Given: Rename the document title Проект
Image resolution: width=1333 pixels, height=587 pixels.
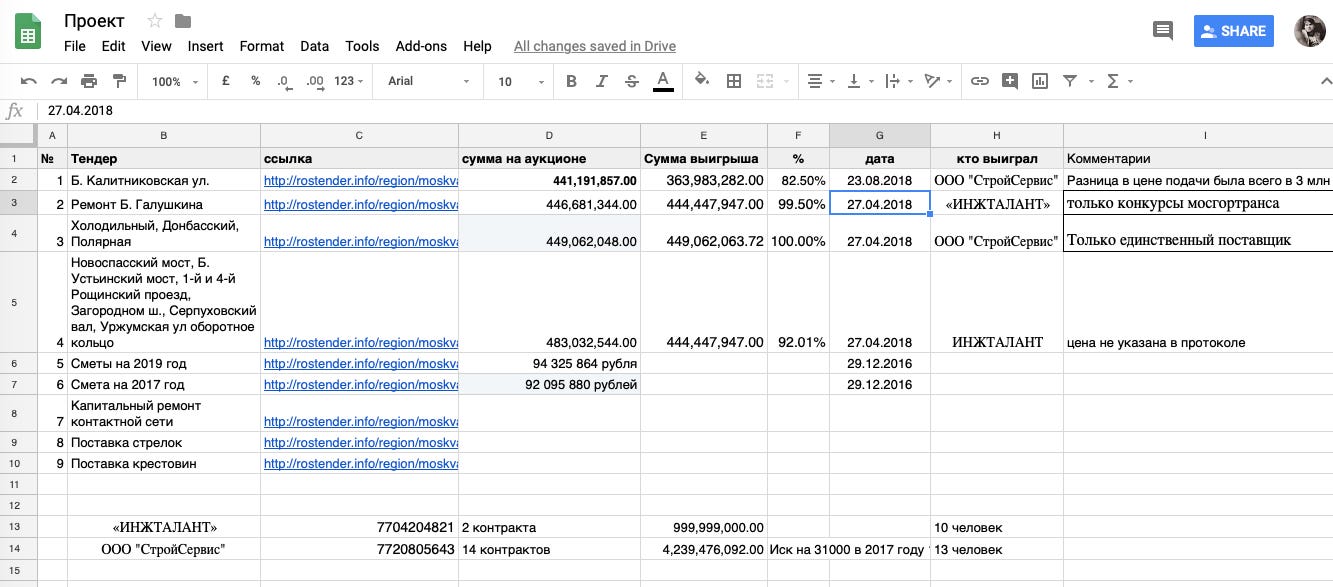Looking at the screenshot, I should coord(94,21).
